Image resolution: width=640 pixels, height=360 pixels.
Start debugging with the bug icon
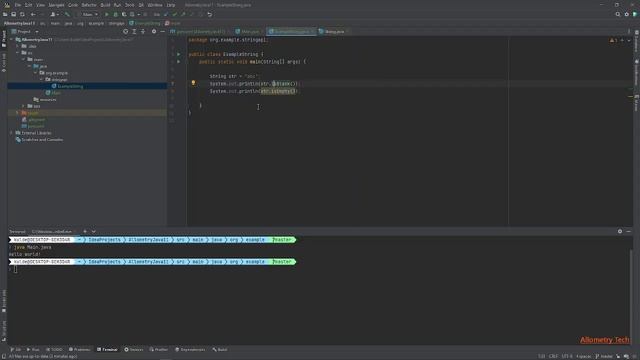coord(116,14)
